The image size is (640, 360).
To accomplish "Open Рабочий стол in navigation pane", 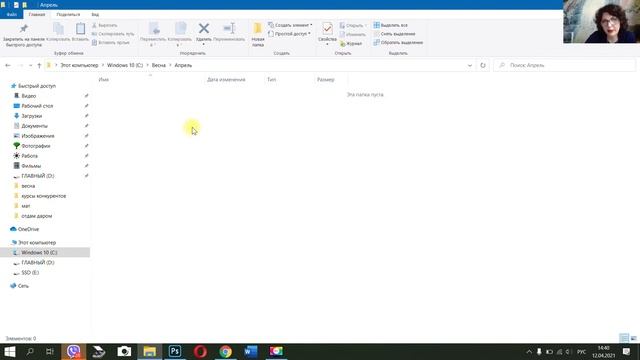I will 37,106.
